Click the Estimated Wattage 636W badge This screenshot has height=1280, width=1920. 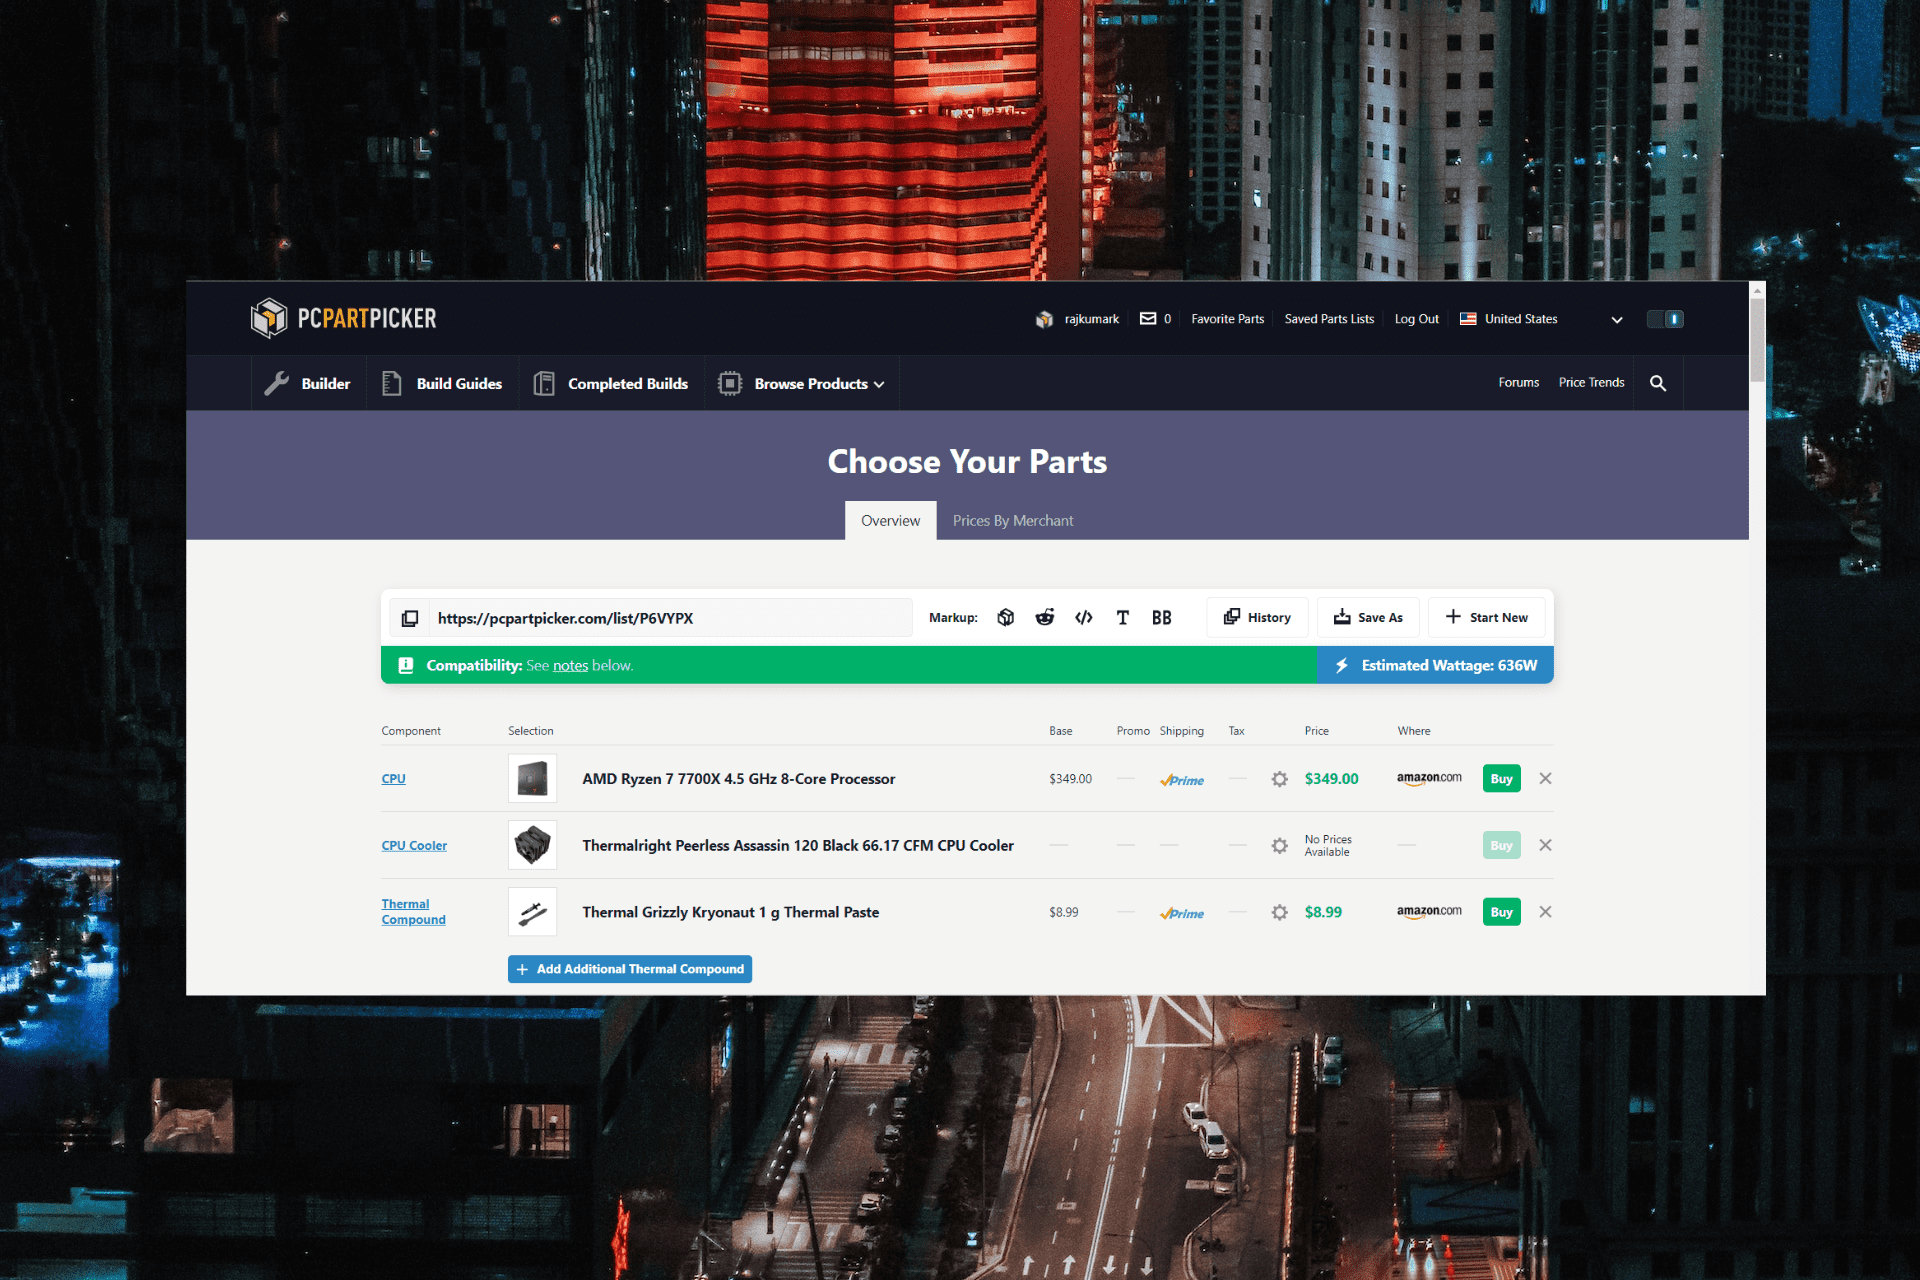1435,665
